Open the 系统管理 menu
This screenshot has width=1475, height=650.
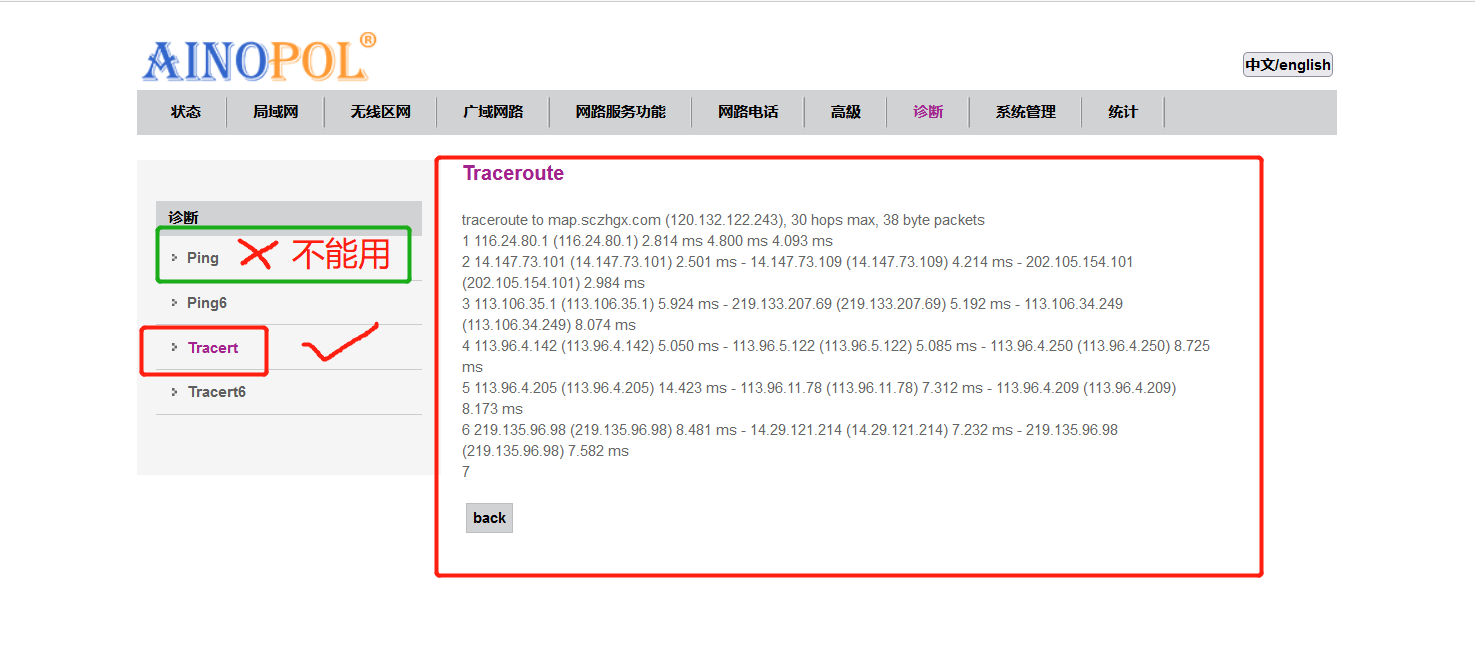click(x=1025, y=112)
